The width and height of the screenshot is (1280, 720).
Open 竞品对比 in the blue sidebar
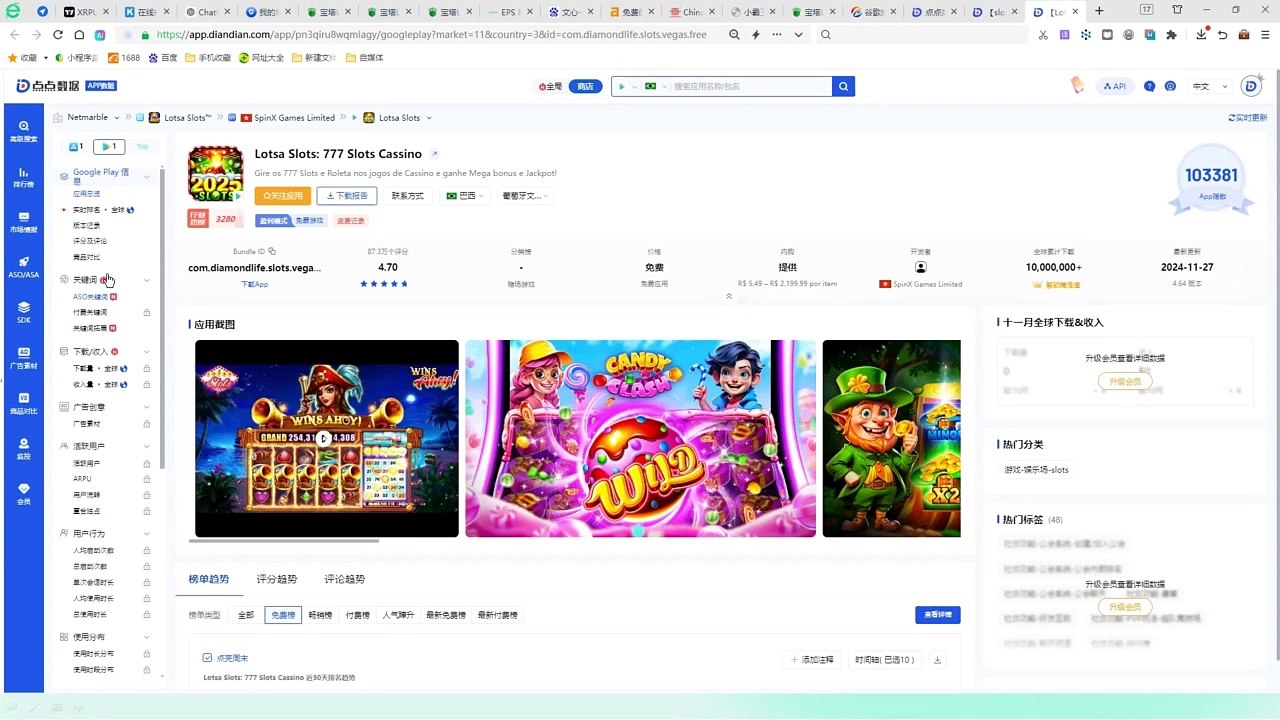(x=23, y=403)
